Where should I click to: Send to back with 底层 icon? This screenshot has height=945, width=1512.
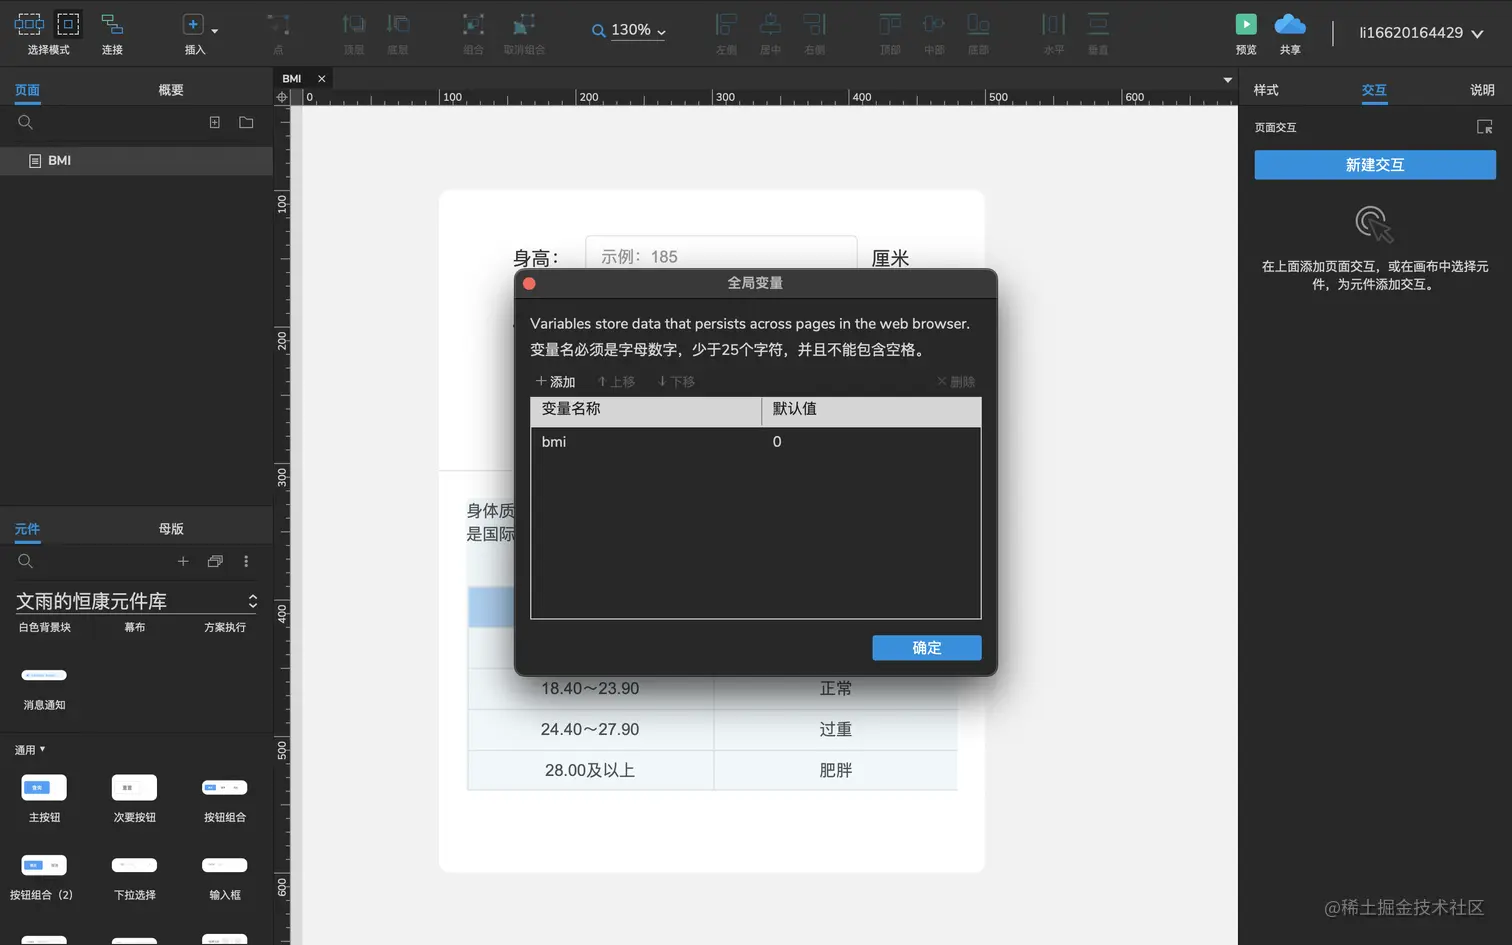click(x=398, y=24)
